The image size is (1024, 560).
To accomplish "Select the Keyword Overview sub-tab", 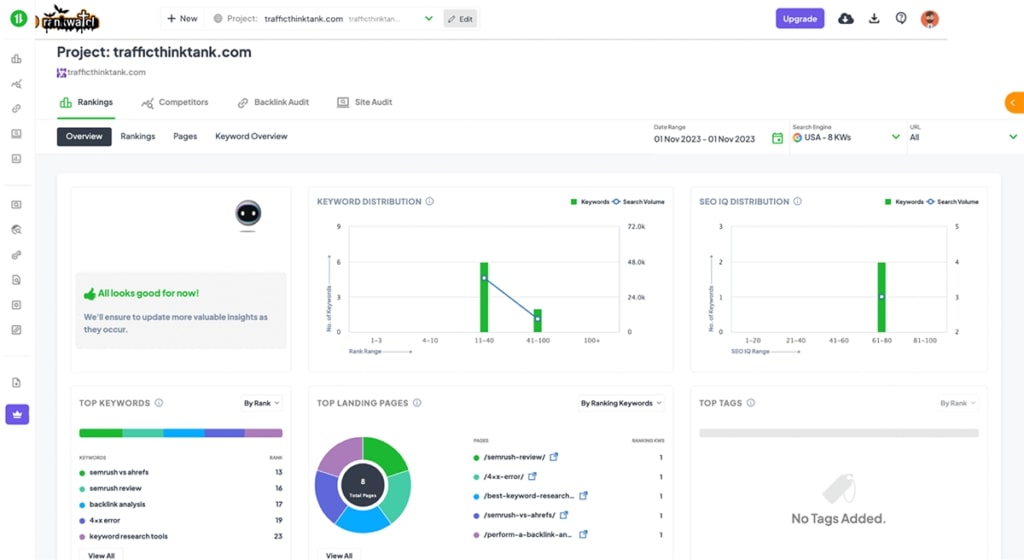I will point(251,136).
